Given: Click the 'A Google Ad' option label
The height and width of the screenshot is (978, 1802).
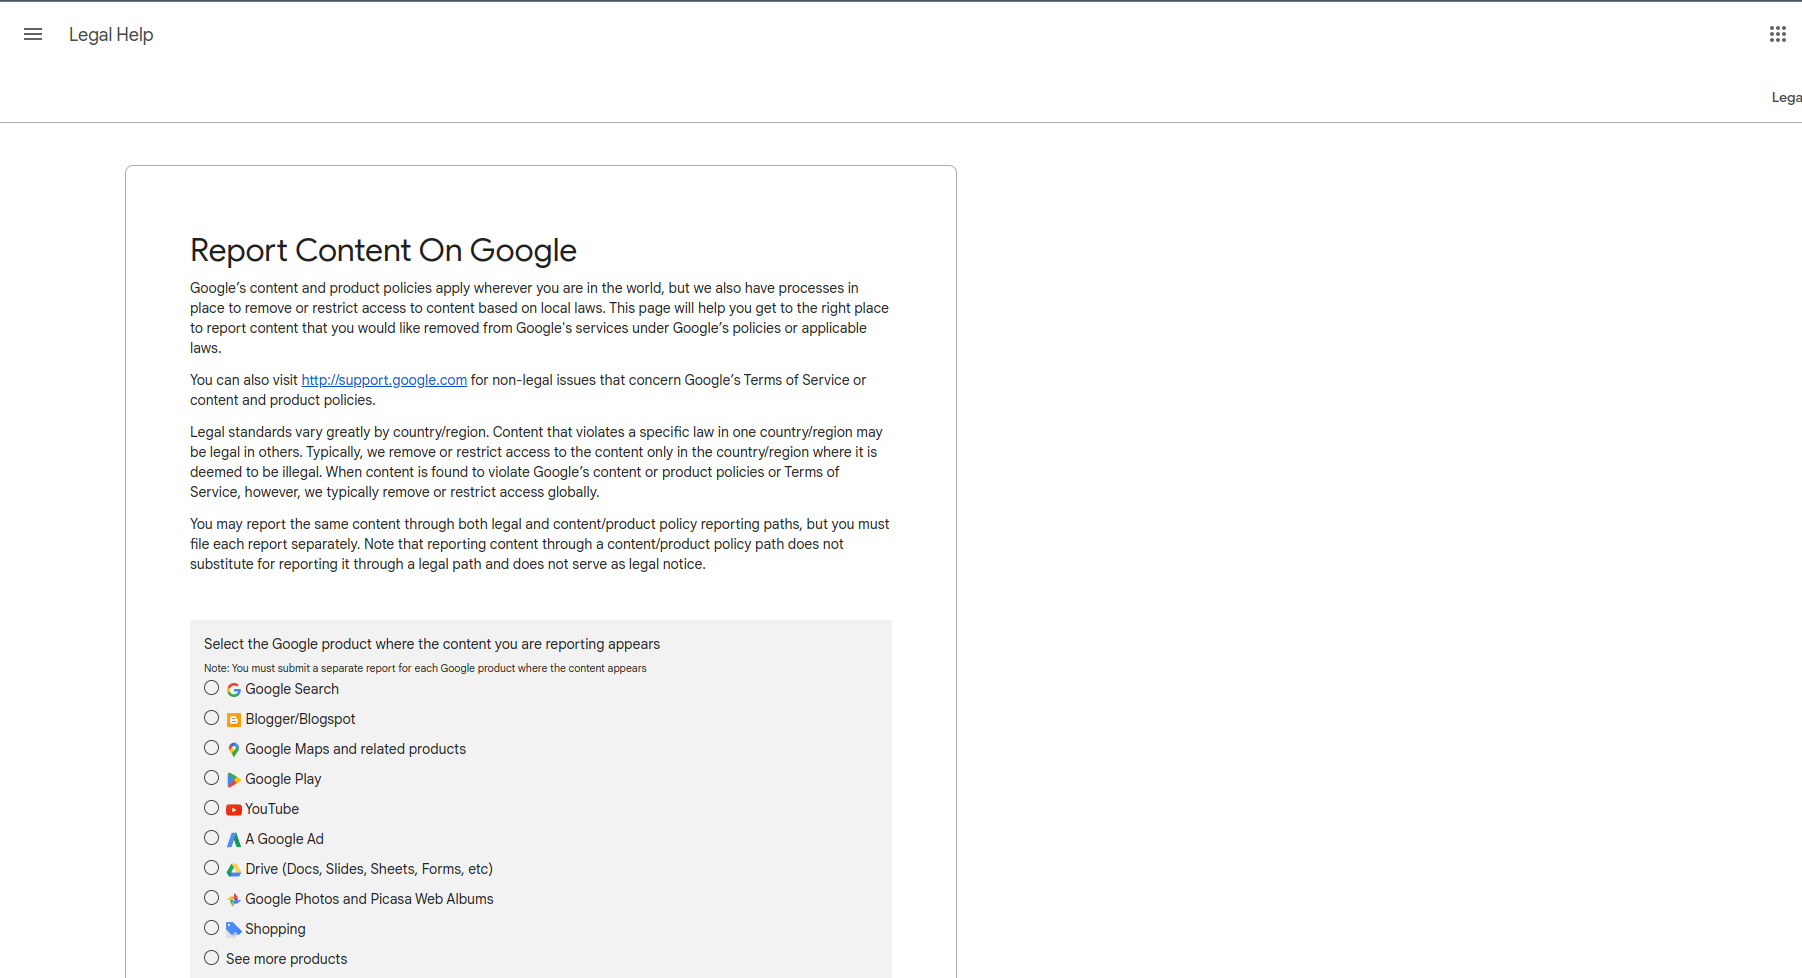Looking at the screenshot, I should (x=284, y=839).
